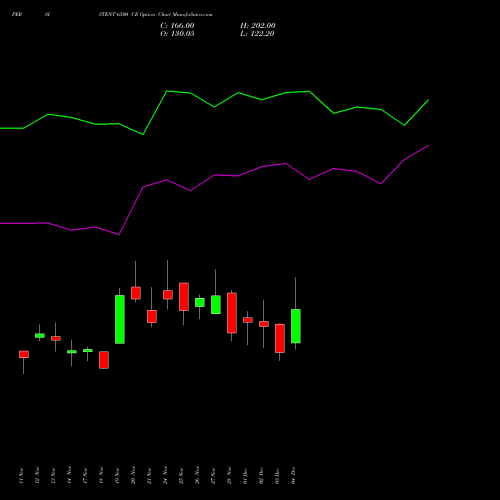
Task: Click the small red candle above 13 Nov
Action: tap(56, 338)
